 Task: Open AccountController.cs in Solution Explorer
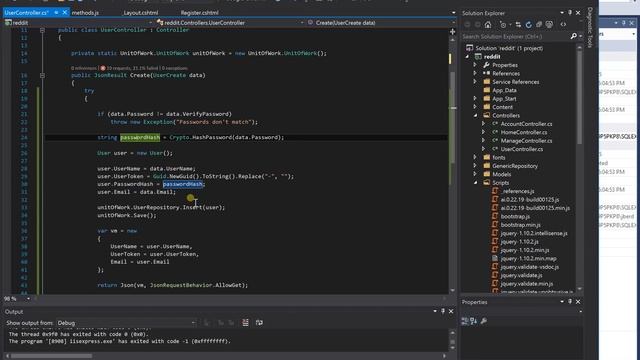[526, 124]
